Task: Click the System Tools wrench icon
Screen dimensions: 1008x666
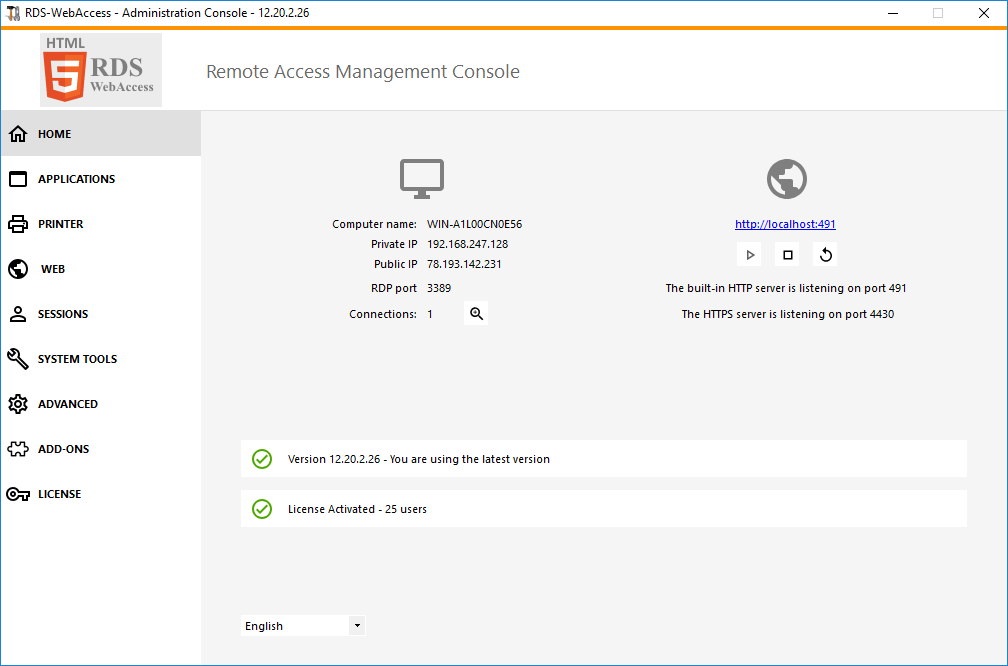Action: pyautogui.click(x=18, y=359)
